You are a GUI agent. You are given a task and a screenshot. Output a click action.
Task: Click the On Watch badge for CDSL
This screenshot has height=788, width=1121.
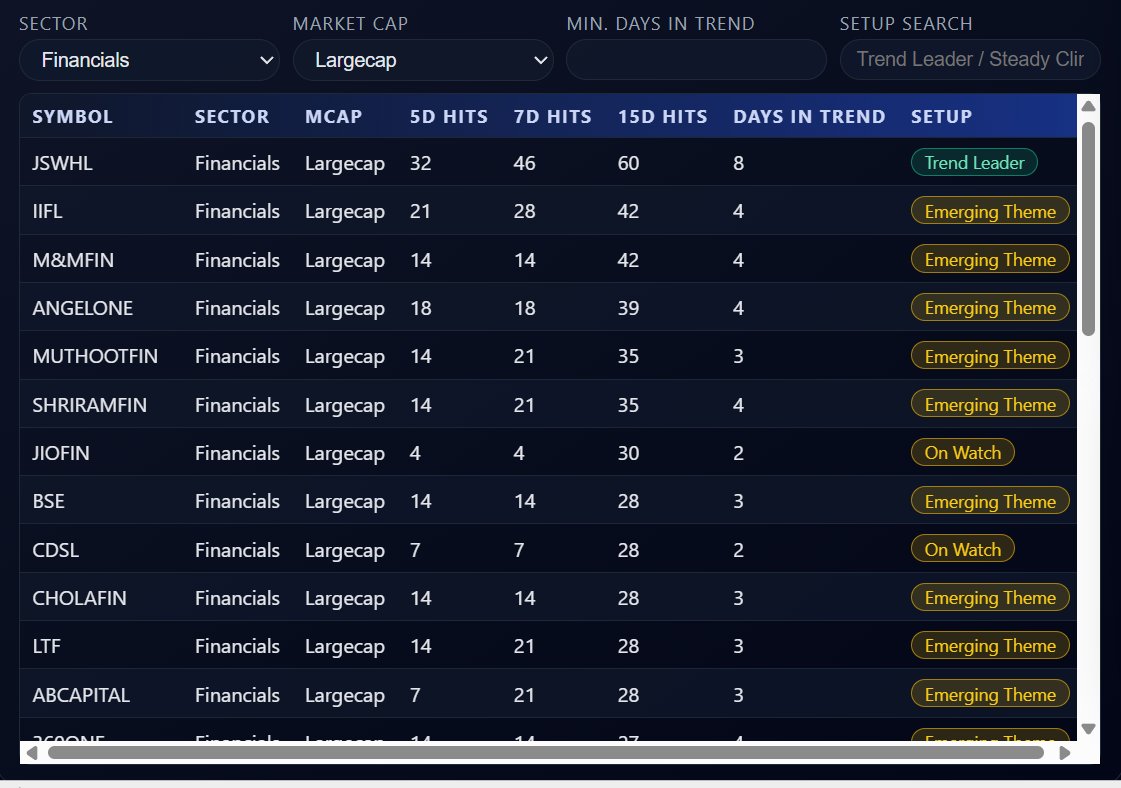click(962, 549)
